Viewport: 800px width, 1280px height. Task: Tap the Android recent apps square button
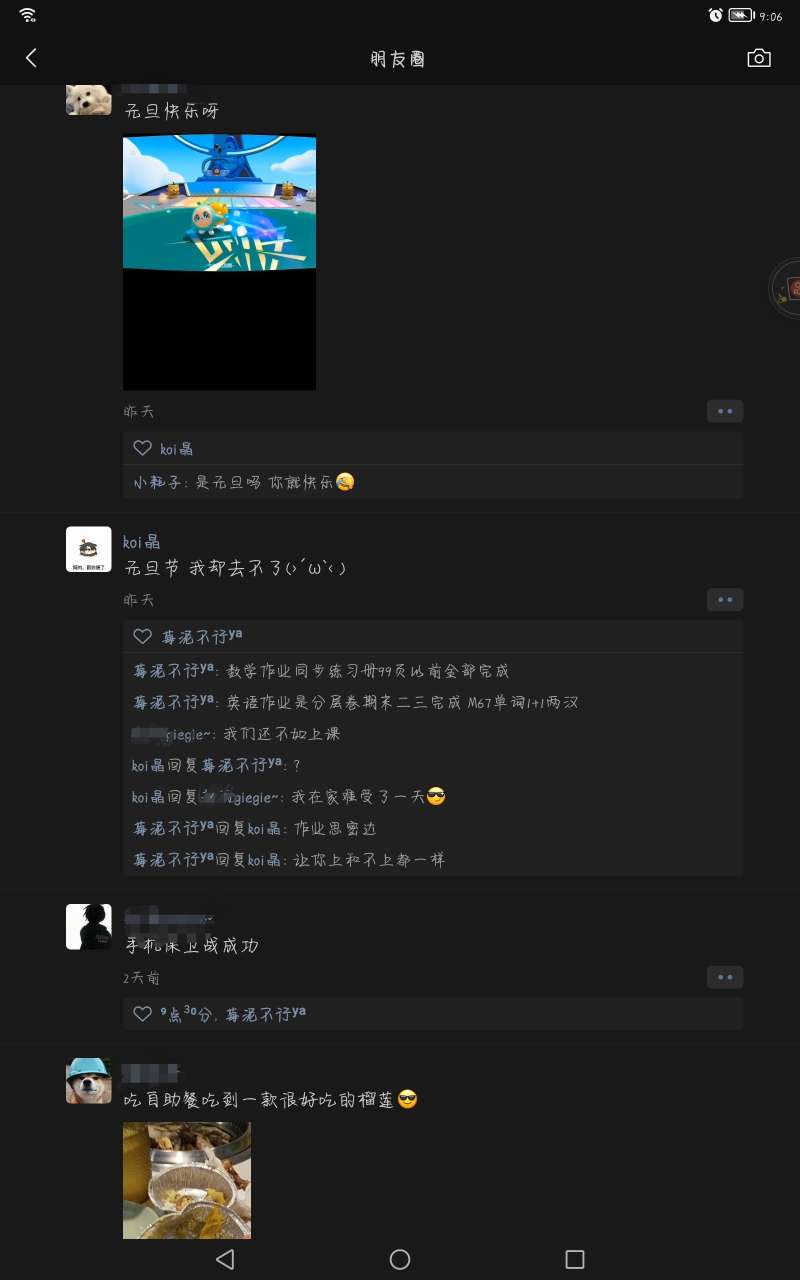pos(574,1259)
